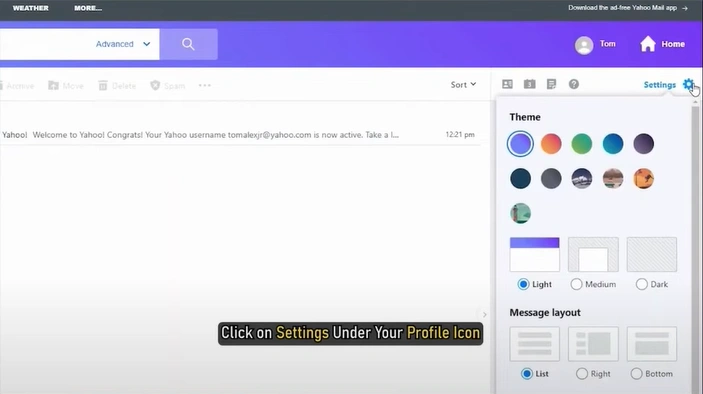Click the small pane collapse chevron arrow
Viewport: 703px width, 394px height.
485,315
